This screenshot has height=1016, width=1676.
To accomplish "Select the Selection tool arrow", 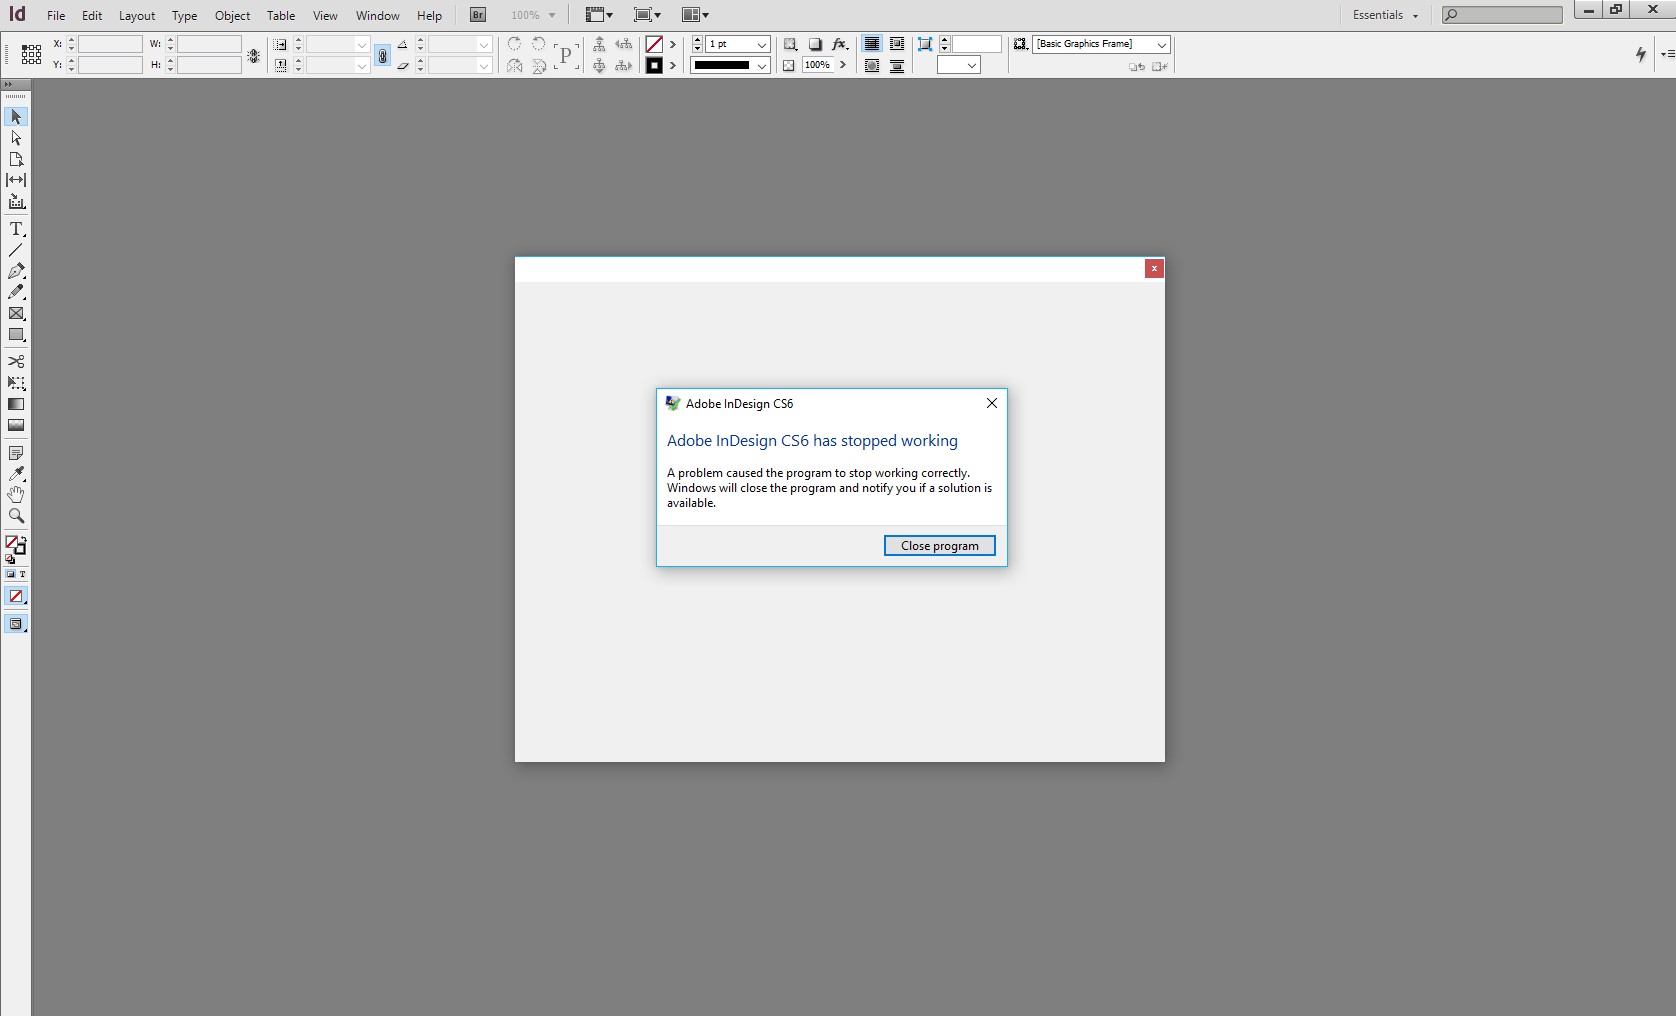I will coord(16,117).
